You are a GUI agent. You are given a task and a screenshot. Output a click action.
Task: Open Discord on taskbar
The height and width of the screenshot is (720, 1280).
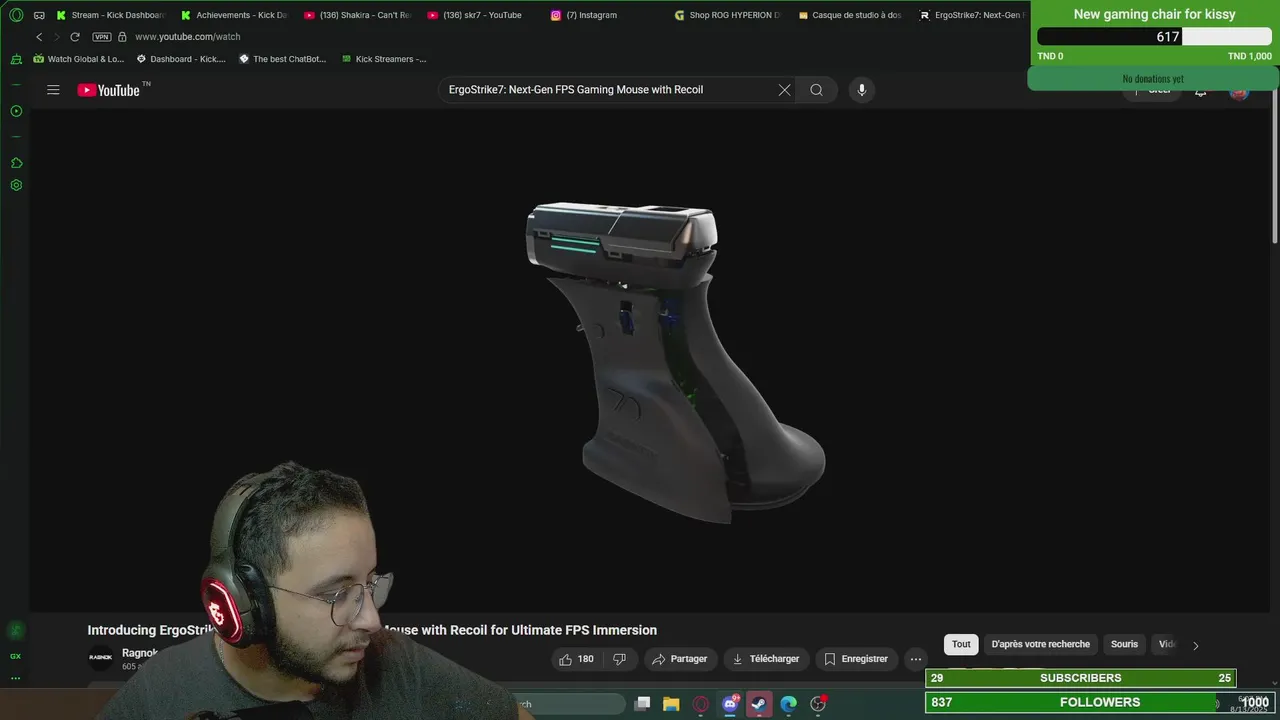click(x=731, y=704)
